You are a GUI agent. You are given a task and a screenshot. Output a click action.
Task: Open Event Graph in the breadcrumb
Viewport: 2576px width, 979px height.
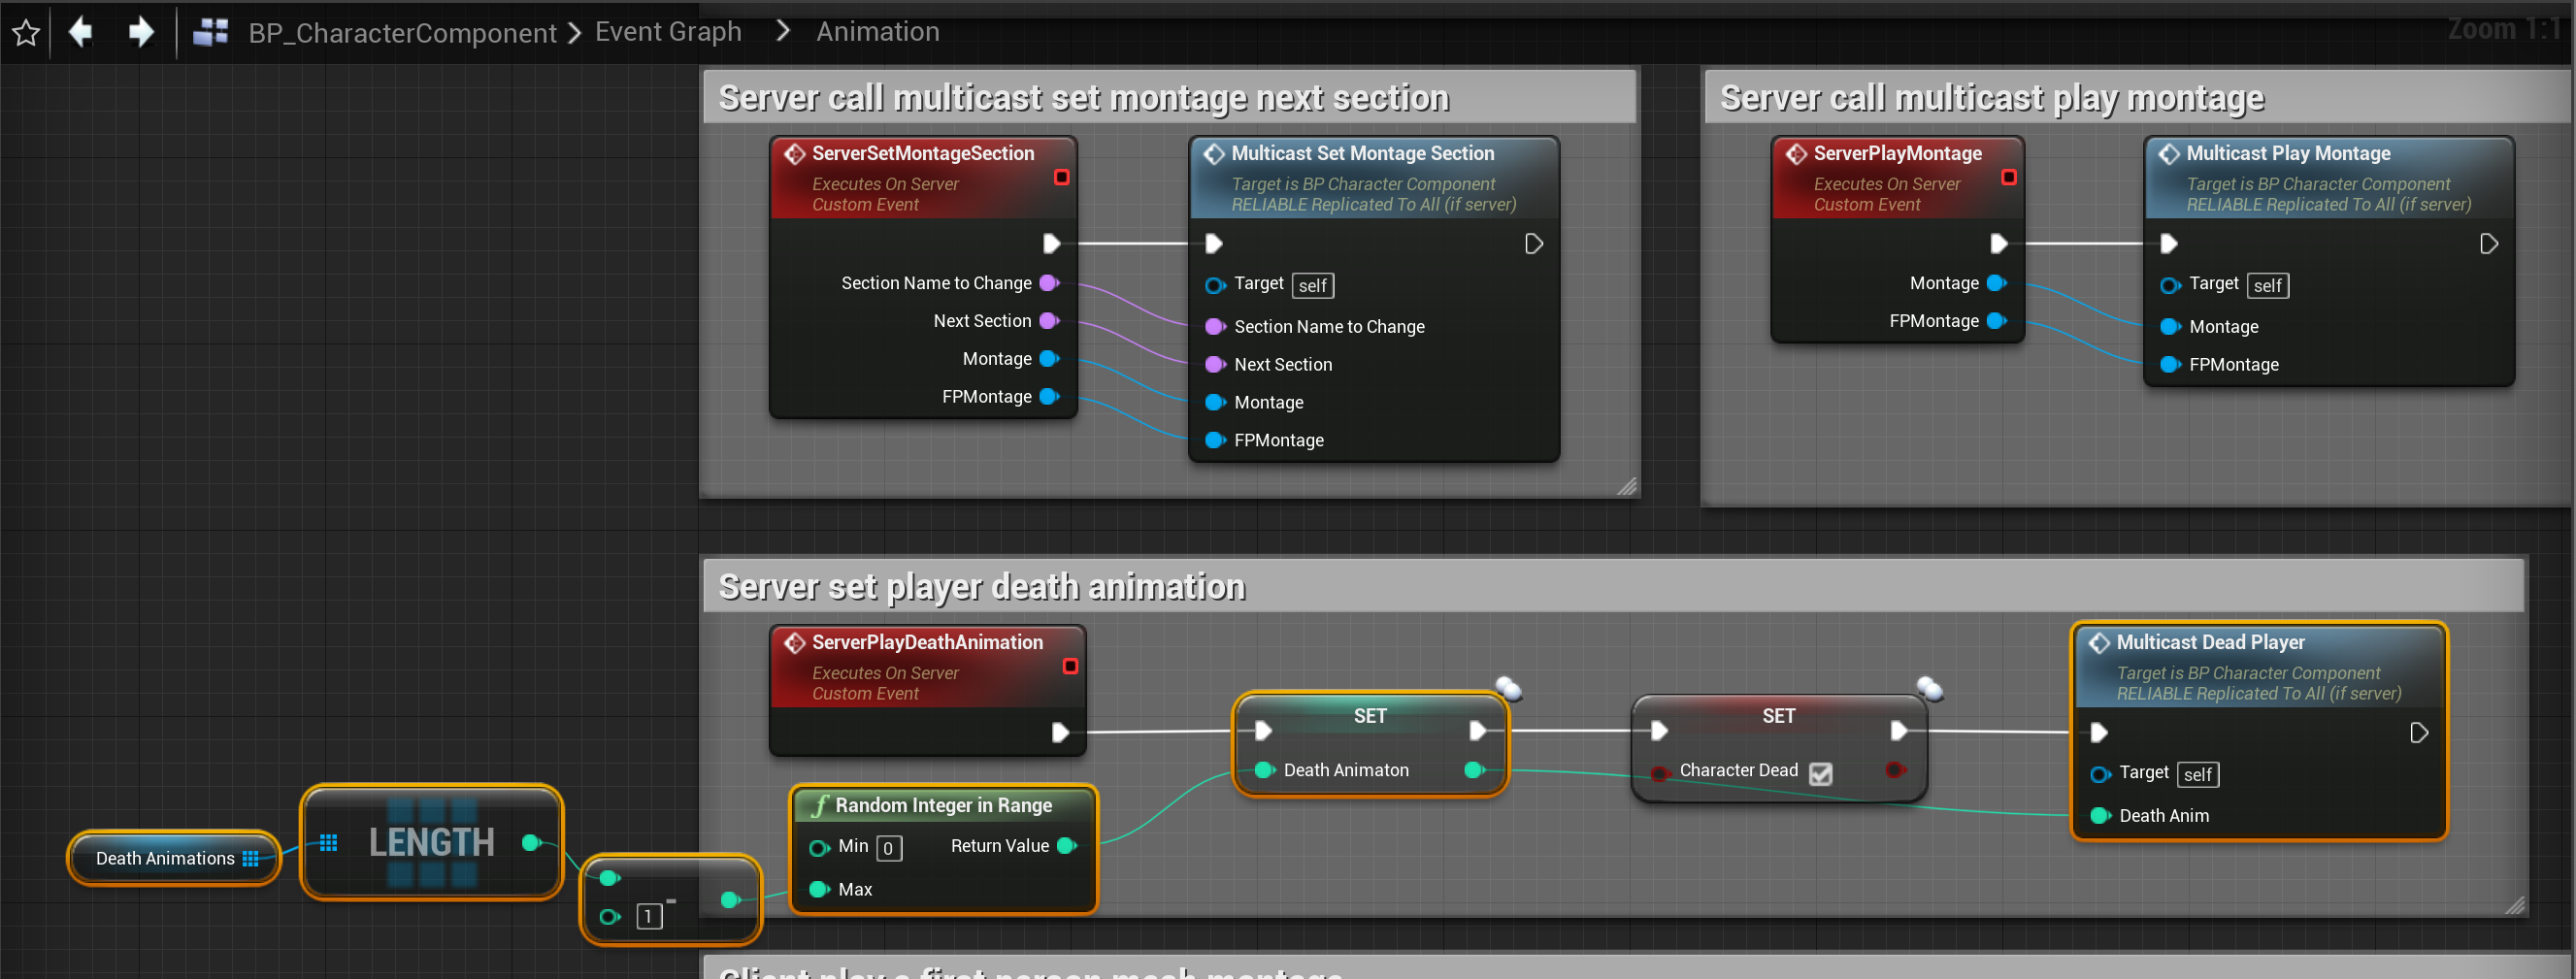668,32
